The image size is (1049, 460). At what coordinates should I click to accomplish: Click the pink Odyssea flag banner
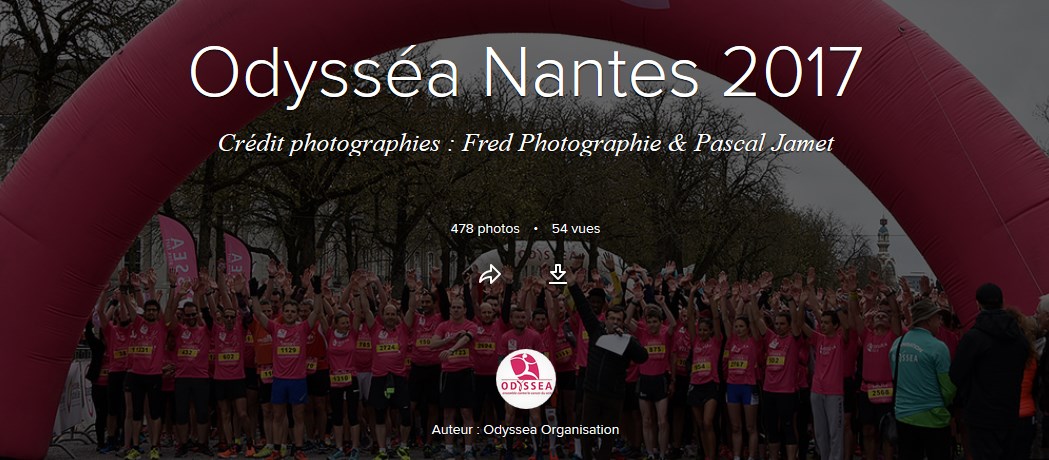tap(178, 246)
